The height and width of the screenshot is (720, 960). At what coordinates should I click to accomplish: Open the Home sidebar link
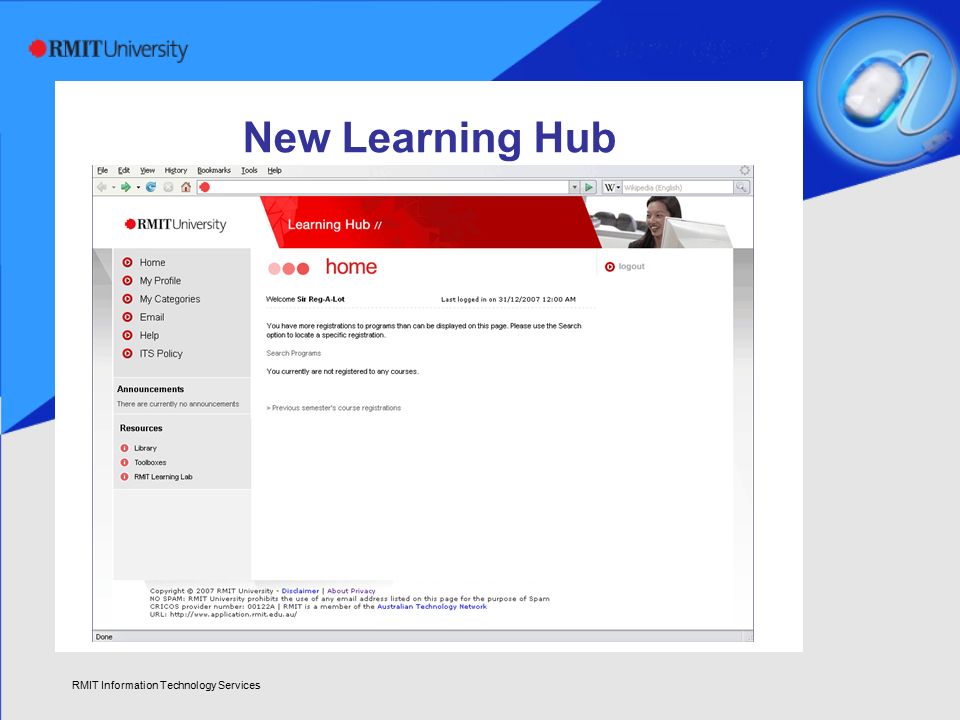(x=152, y=263)
